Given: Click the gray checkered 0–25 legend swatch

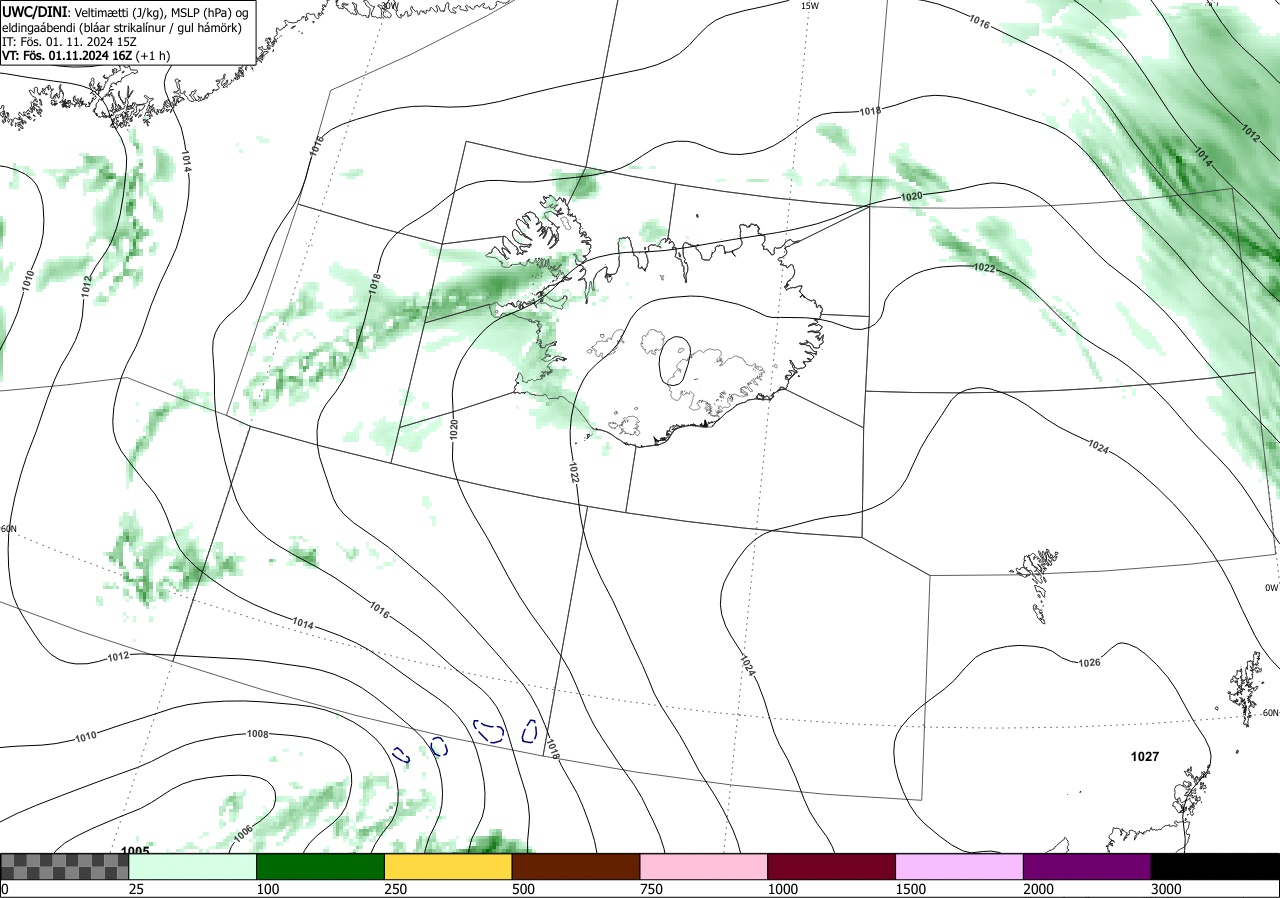Looking at the screenshot, I should (65, 866).
